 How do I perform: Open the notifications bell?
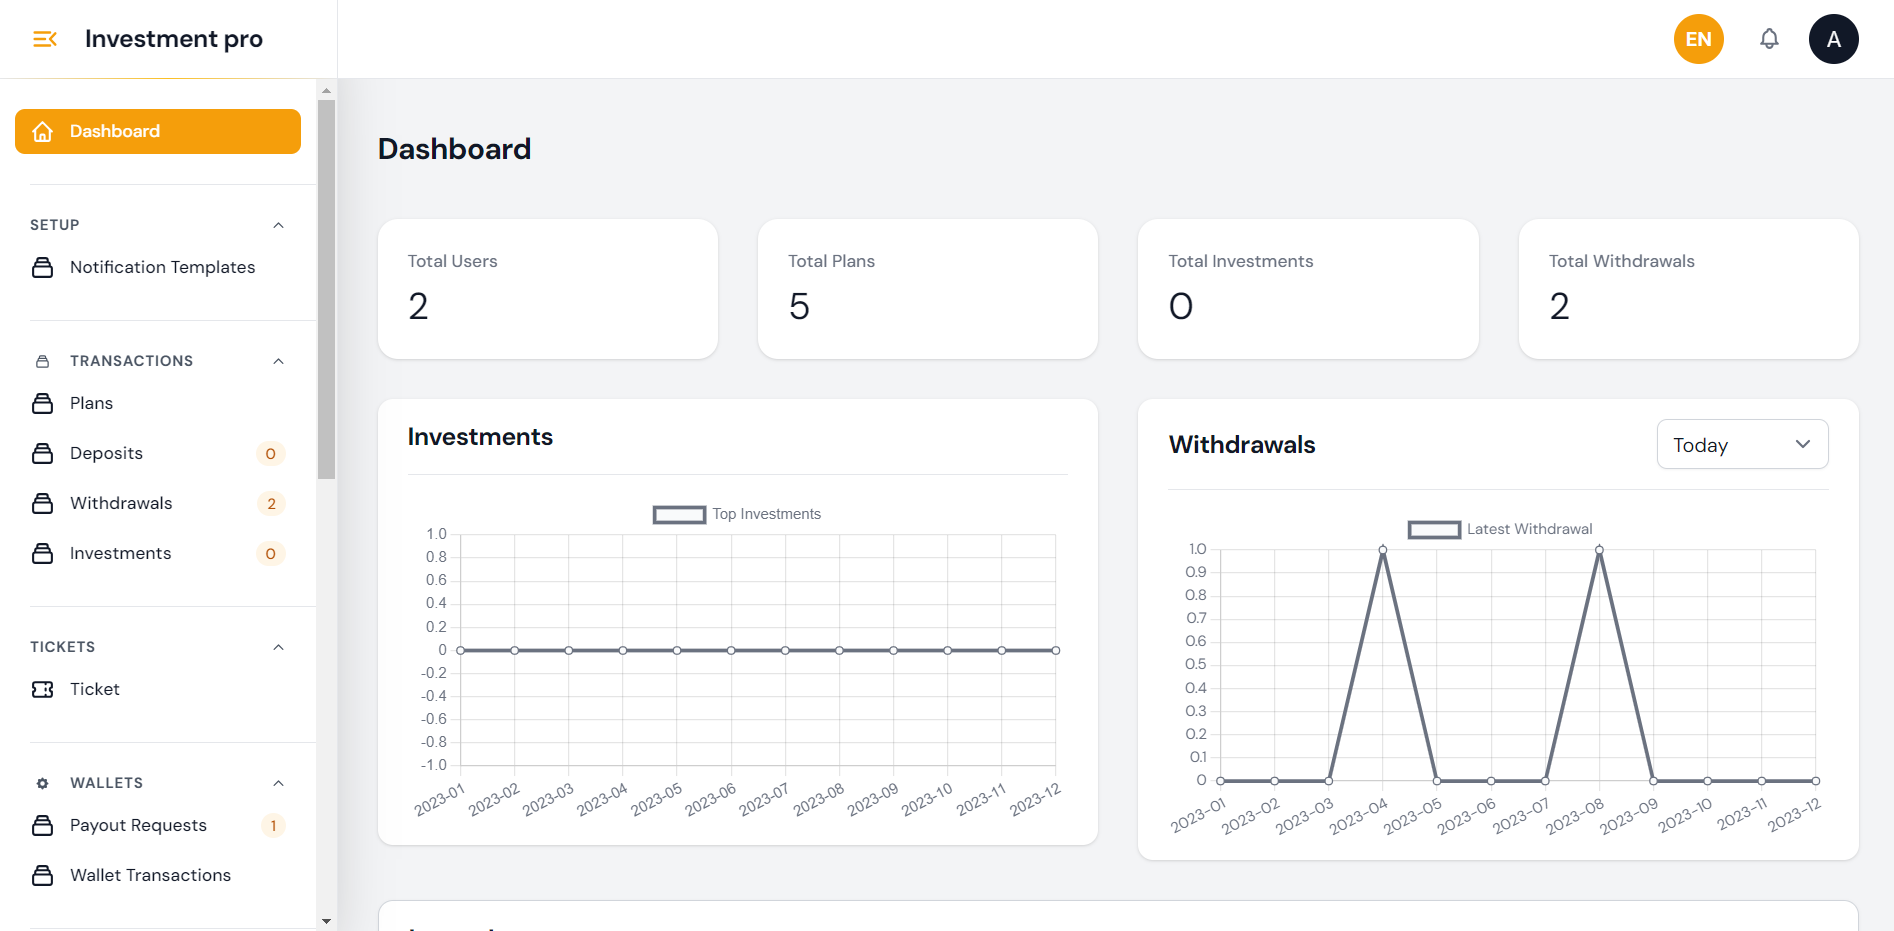[1769, 39]
